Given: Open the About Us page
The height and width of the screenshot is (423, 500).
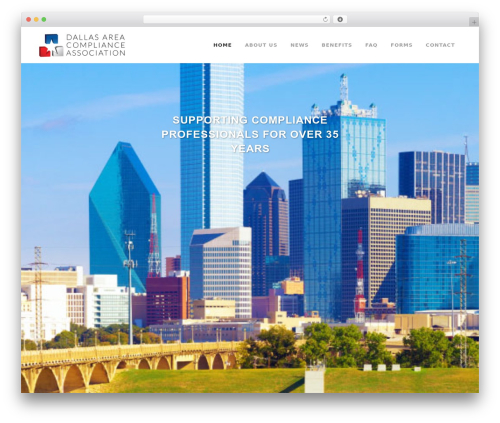Looking at the screenshot, I should coord(261,45).
